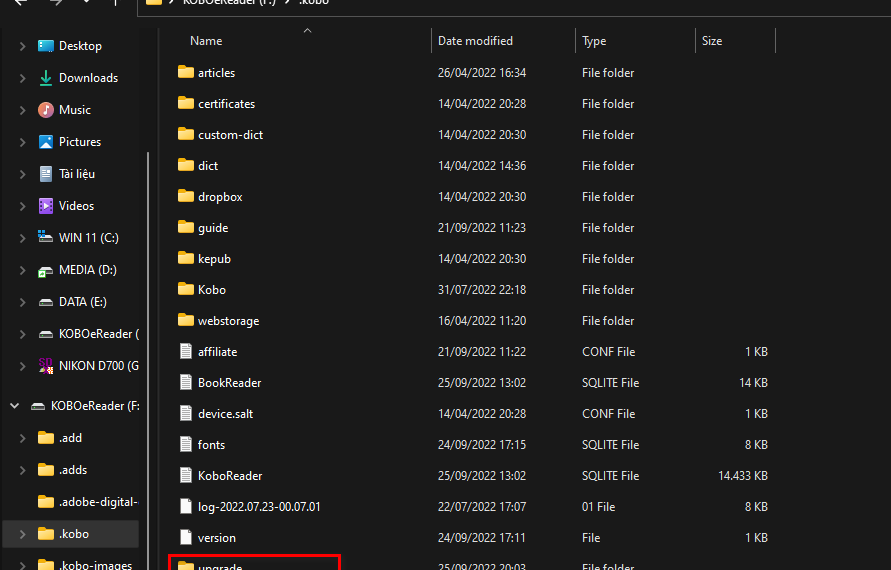Click the fonts SQLITE file icon

(x=186, y=444)
